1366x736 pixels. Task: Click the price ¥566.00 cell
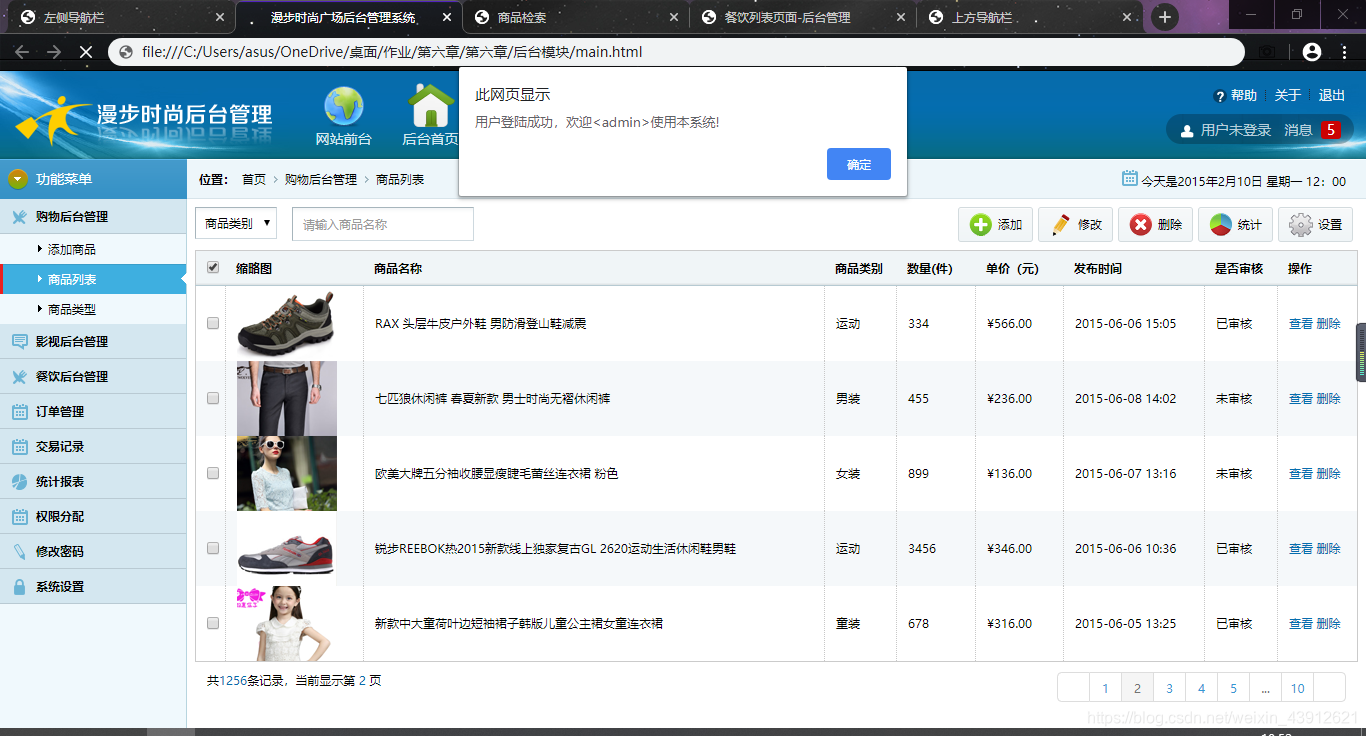[x=1009, y=323]
